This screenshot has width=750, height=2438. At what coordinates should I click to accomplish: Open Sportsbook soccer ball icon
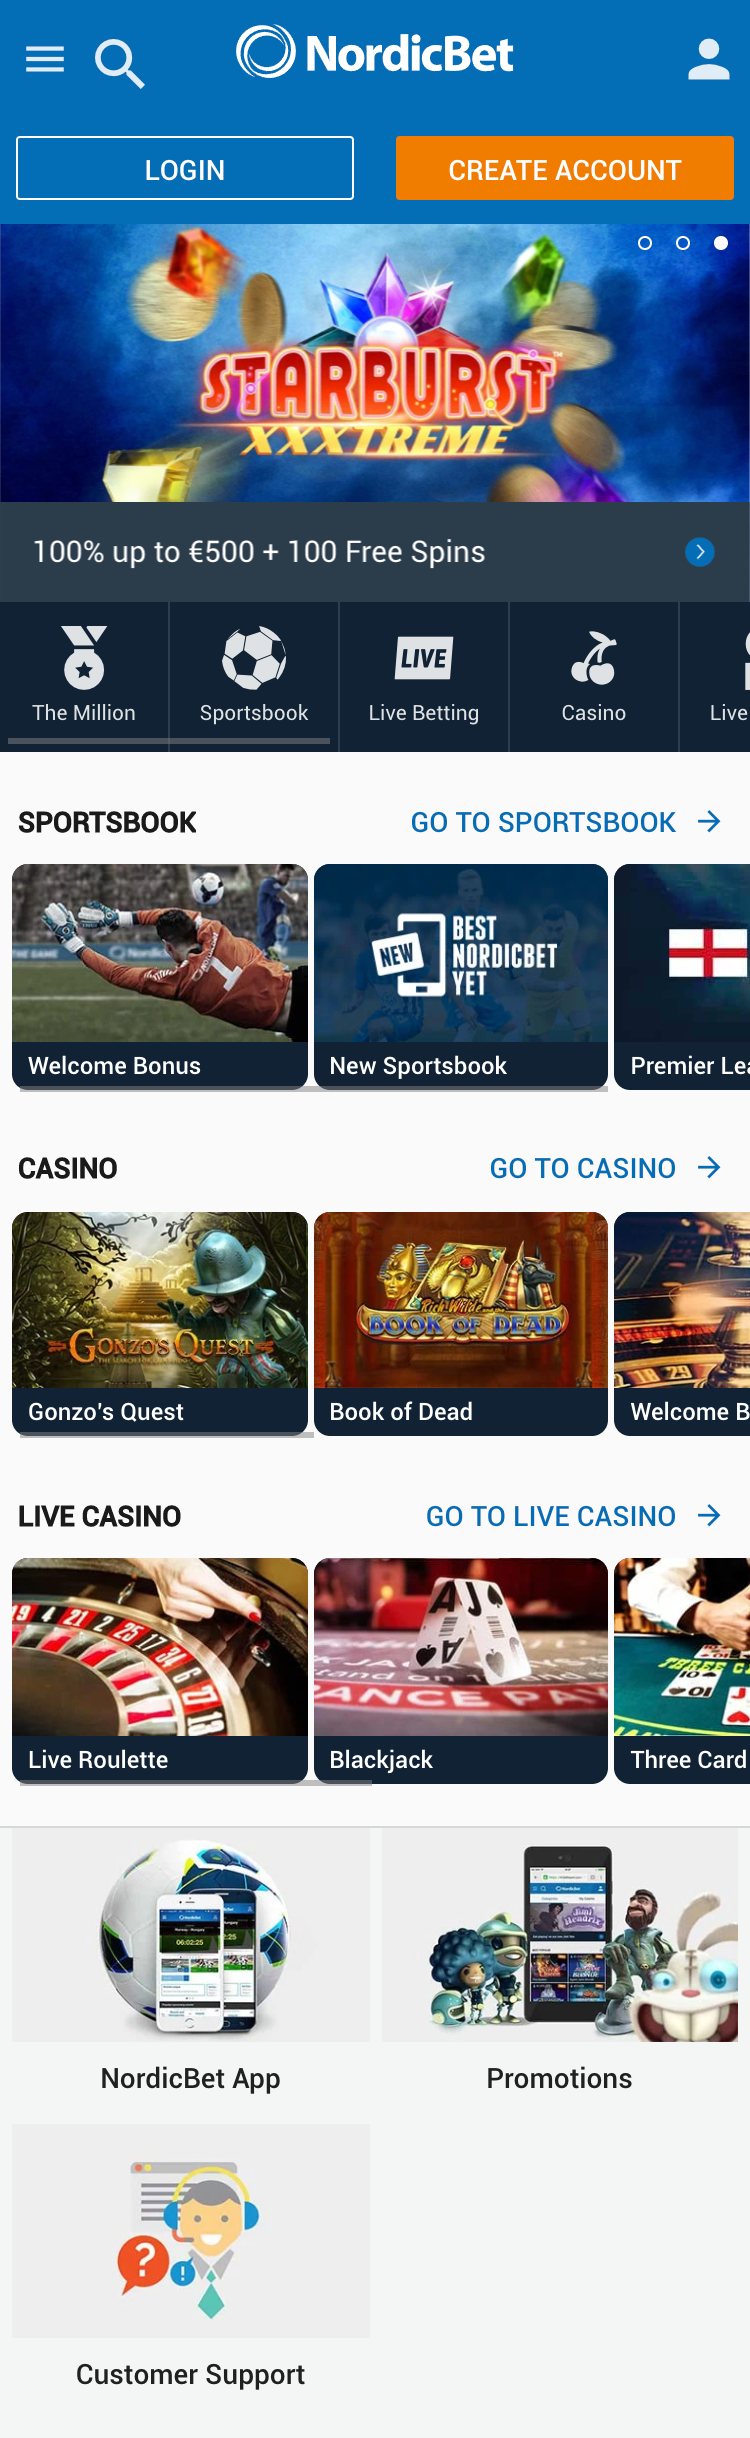click(x=254, y=658)
